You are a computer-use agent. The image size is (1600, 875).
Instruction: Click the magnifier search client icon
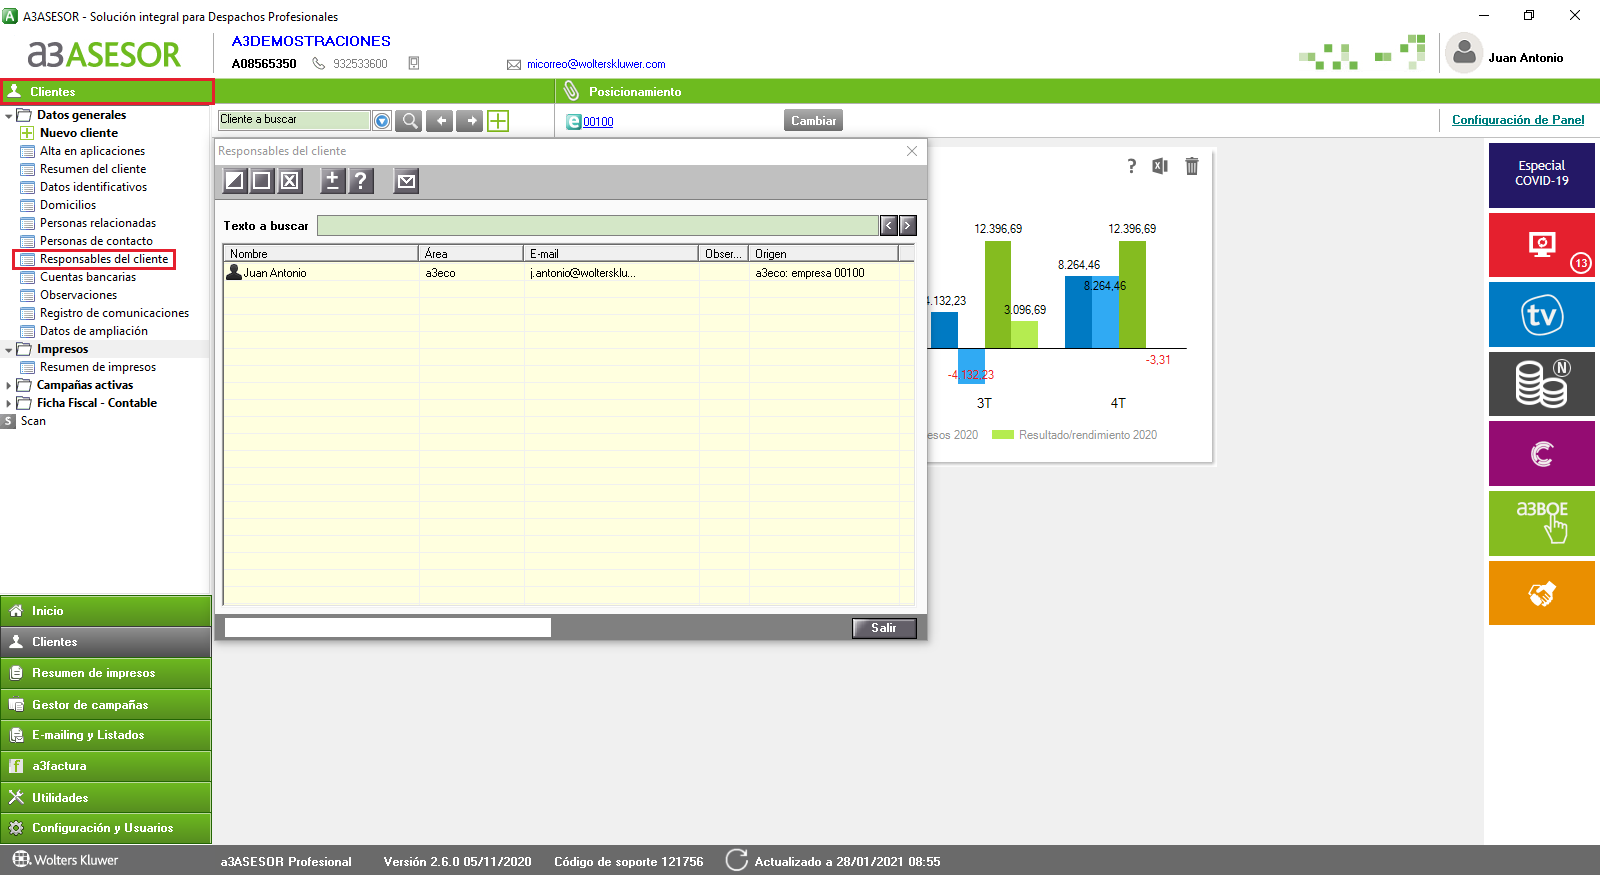409,121
